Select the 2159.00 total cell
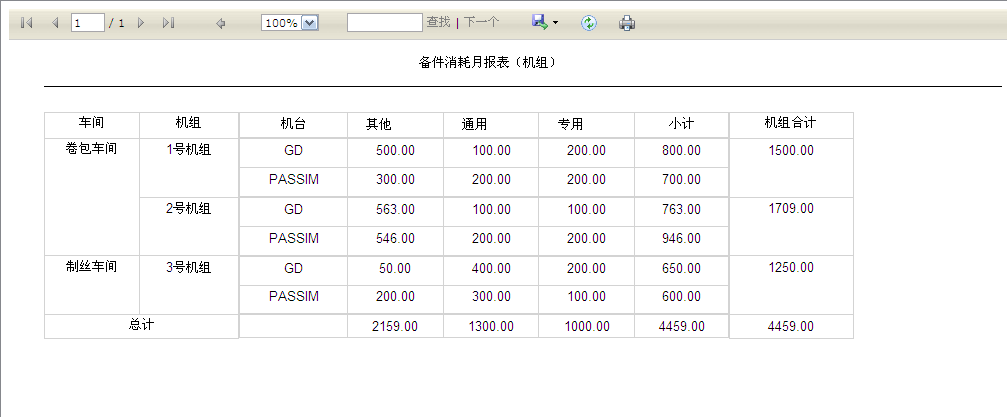The width and height of the screenshot is (1007, 417). pyautogui.click(x=395, y=326)
